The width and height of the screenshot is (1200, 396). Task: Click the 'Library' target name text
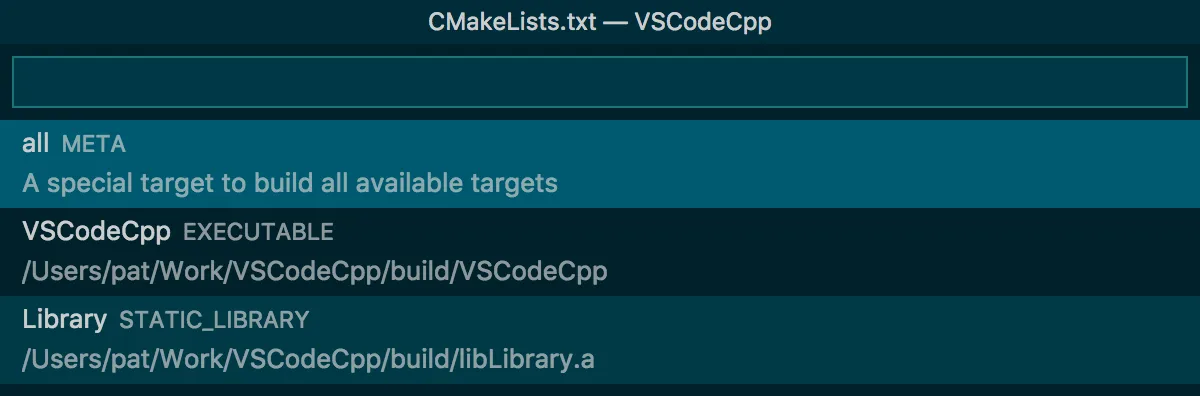64,320
